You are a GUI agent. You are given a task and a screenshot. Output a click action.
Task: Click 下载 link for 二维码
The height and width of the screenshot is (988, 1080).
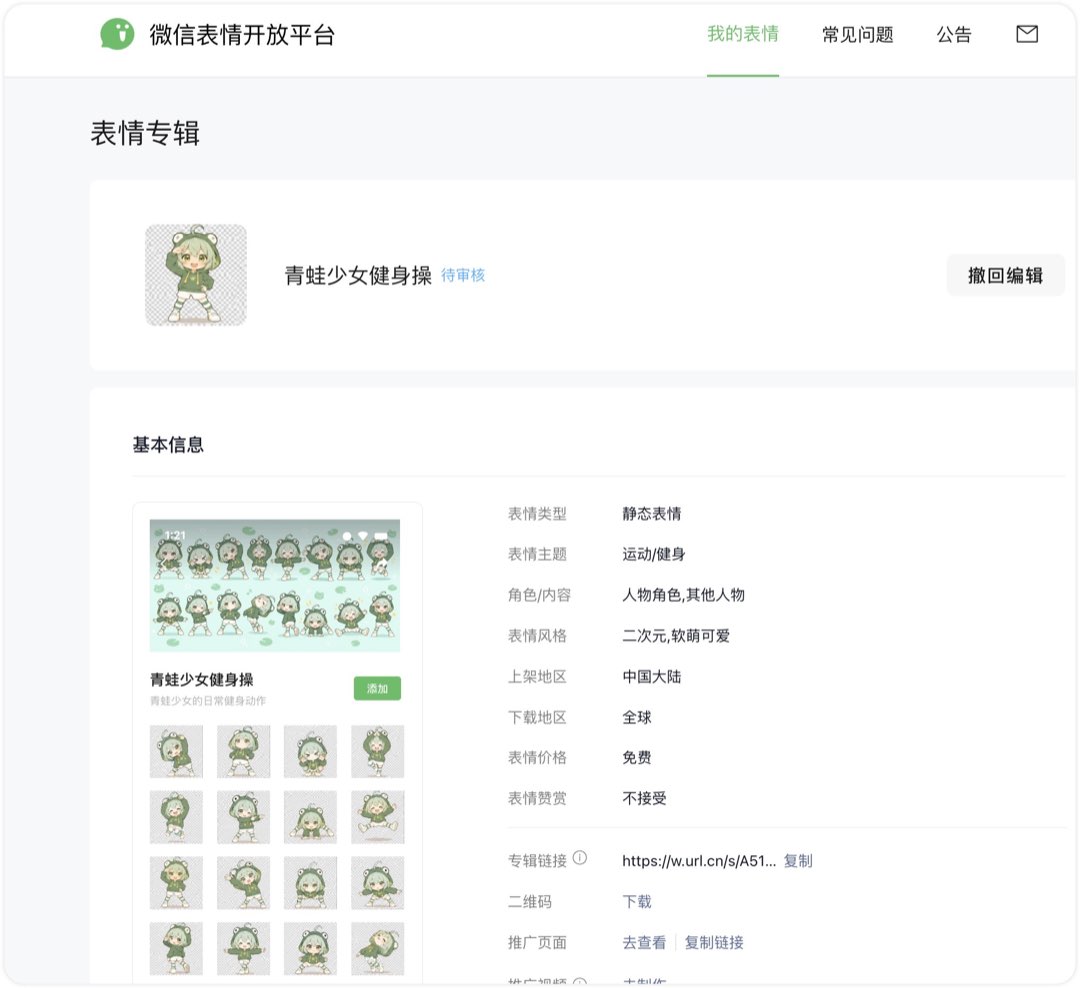[x=637, y=901]
